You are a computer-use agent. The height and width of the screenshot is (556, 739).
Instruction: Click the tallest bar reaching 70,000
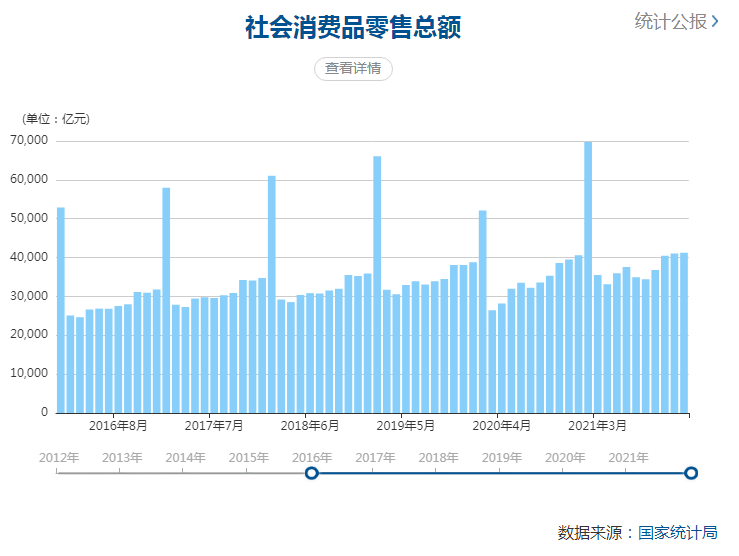tap(588, 277)
